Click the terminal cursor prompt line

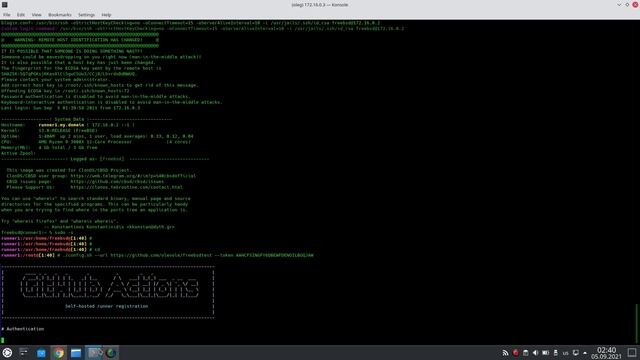tap(2, 340)
